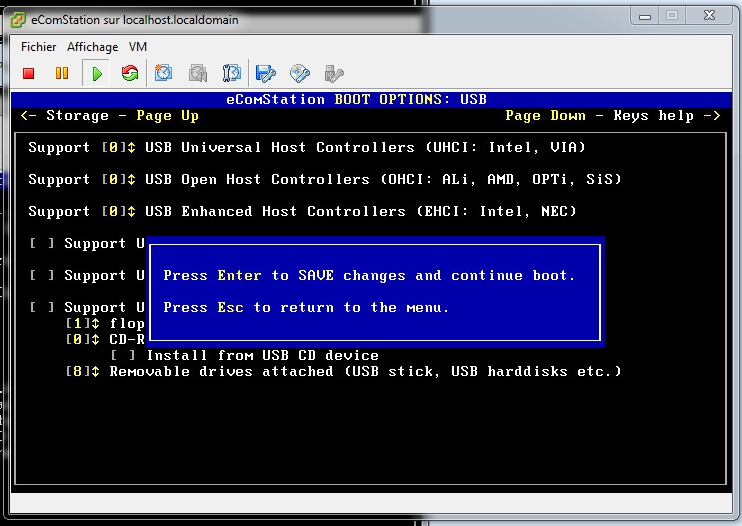Click the floppy drive connection icon
The image size is (742, 526).
tap(266, 73)
